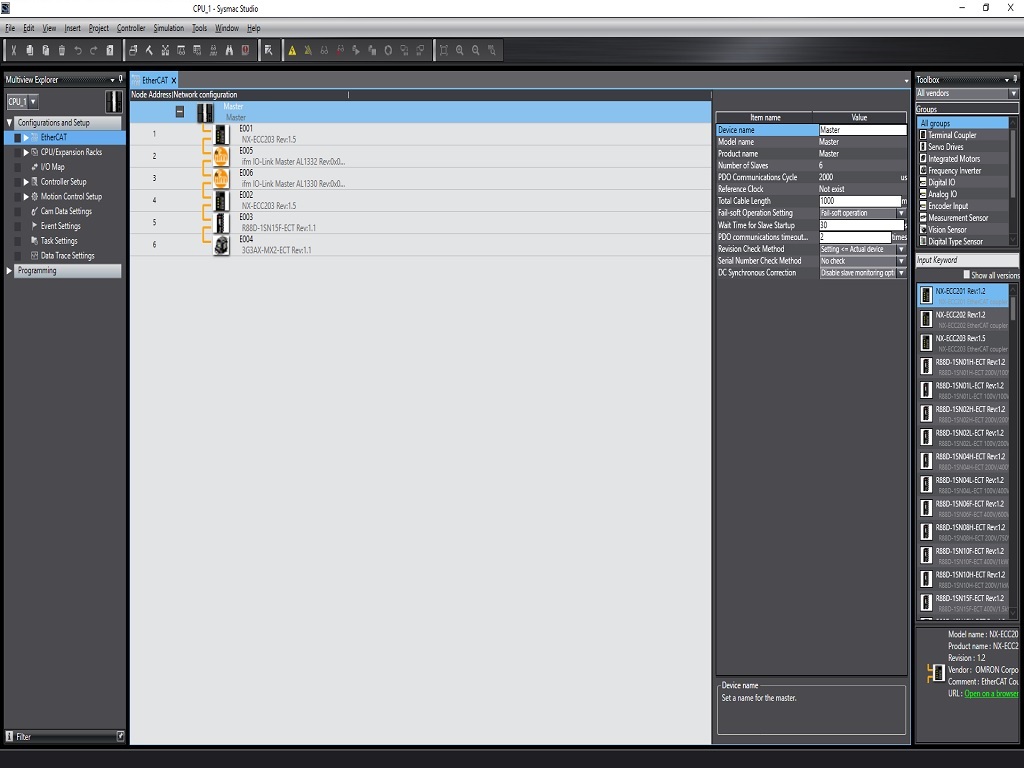Select I/O Map in the explorer tree
The height and width of the screenshot is (768, 1024).
52,167
